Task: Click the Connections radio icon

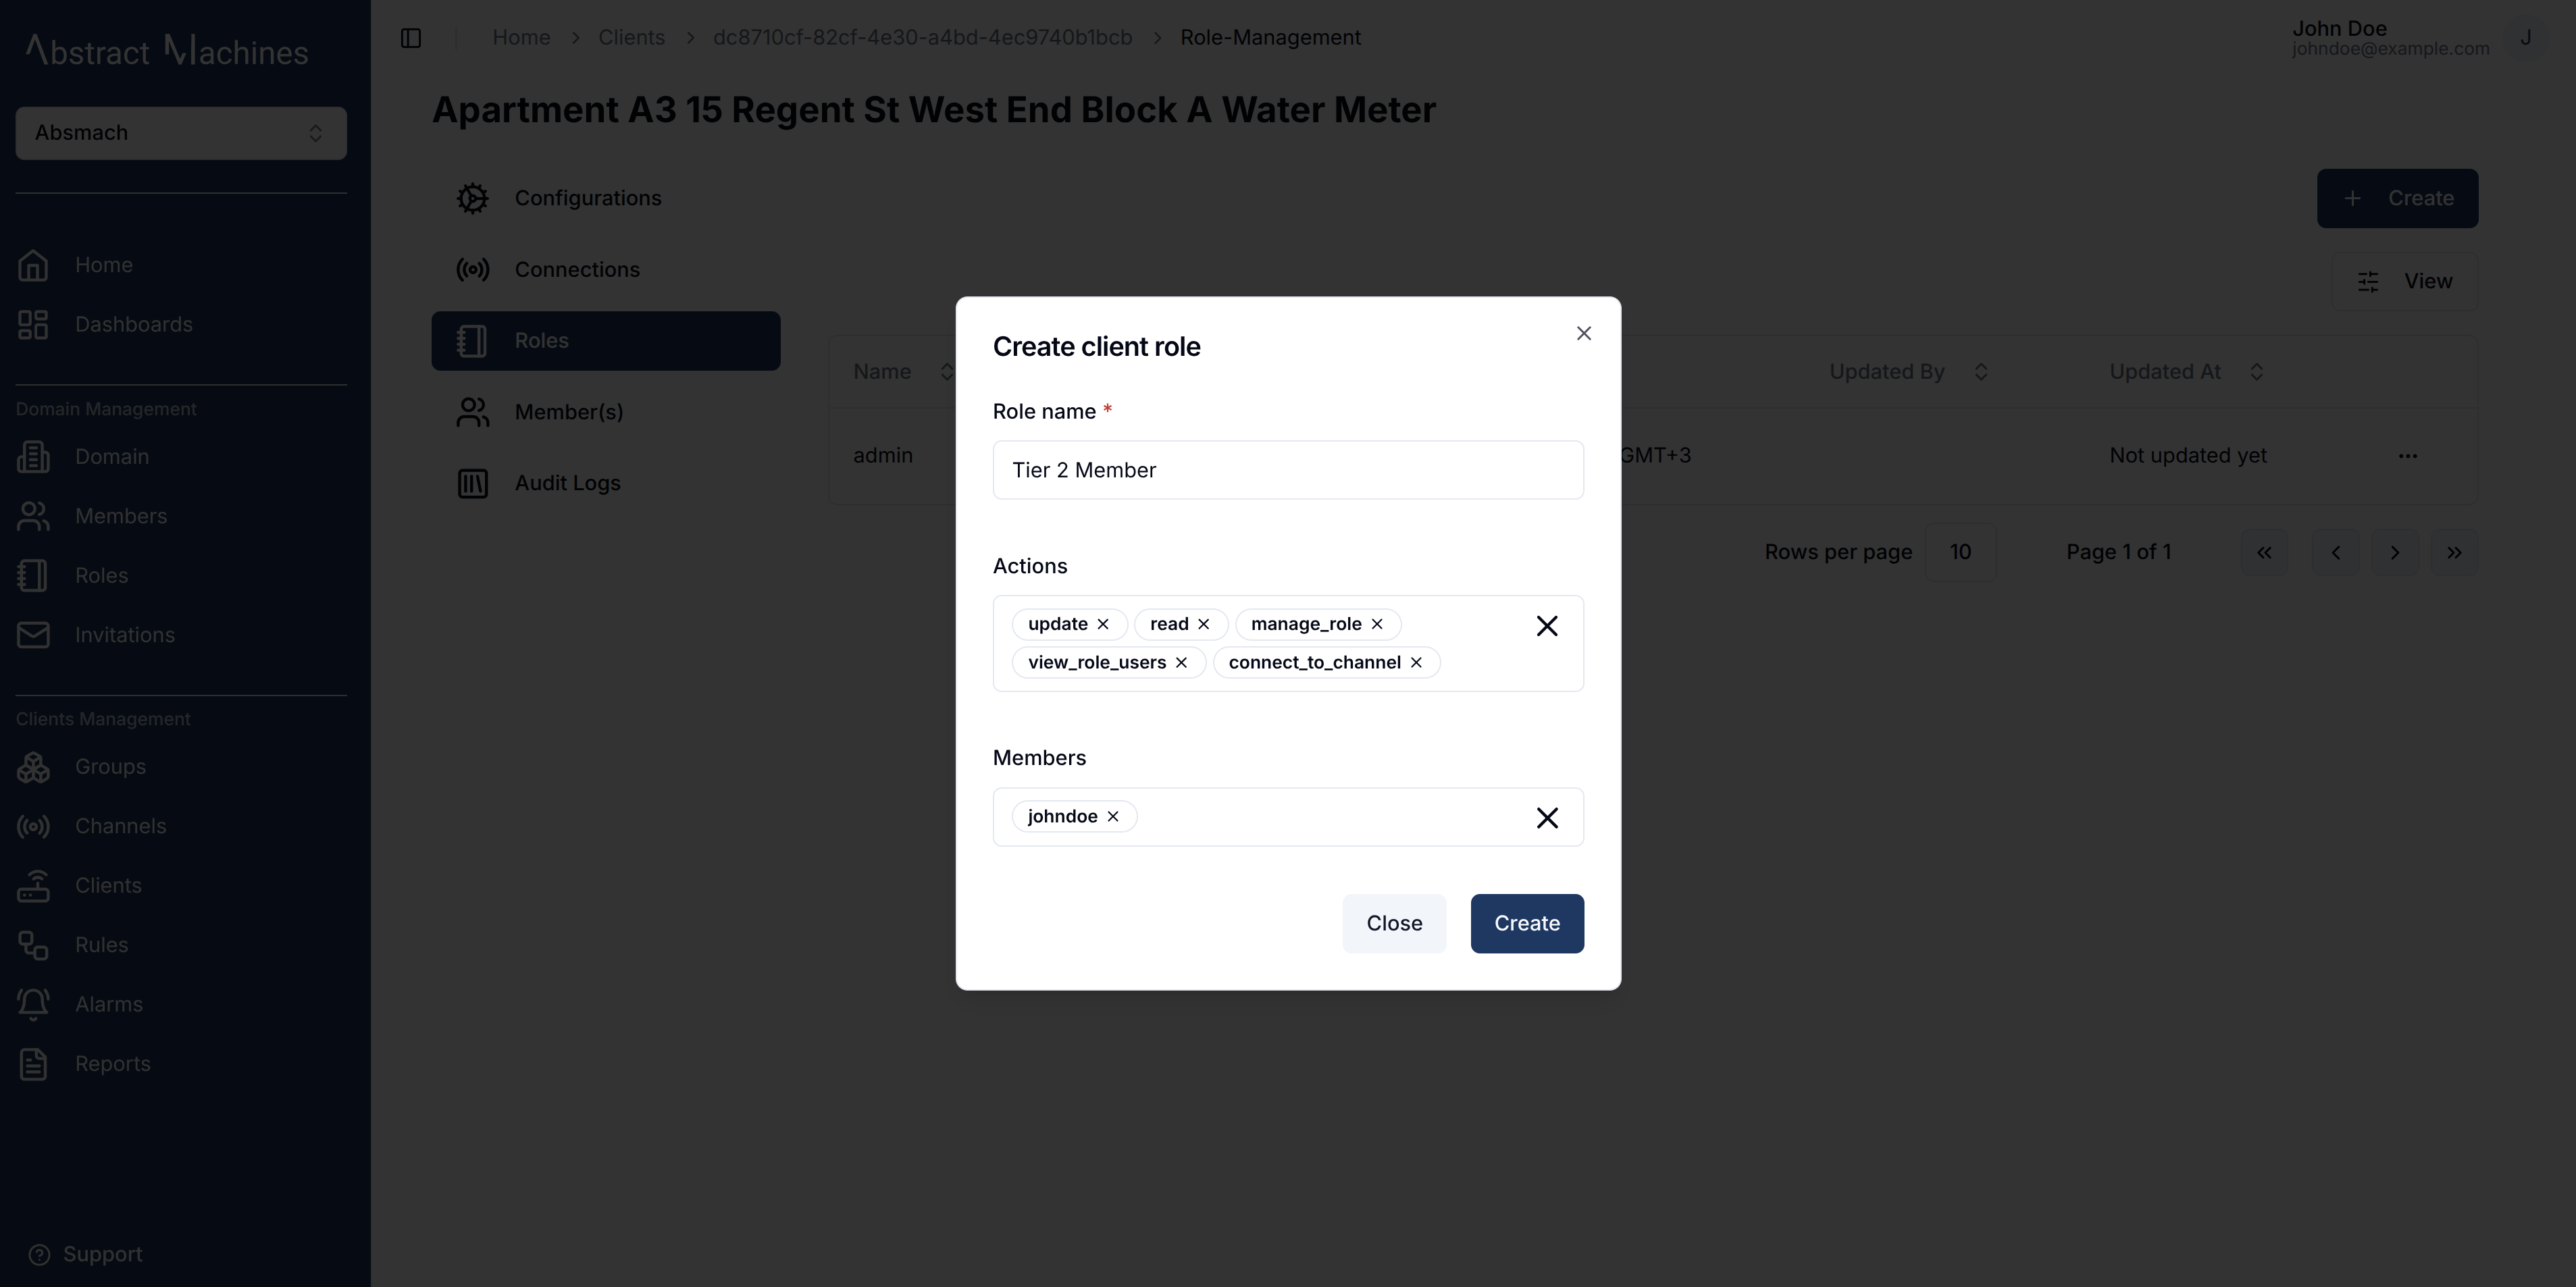Action: point(472,270)
